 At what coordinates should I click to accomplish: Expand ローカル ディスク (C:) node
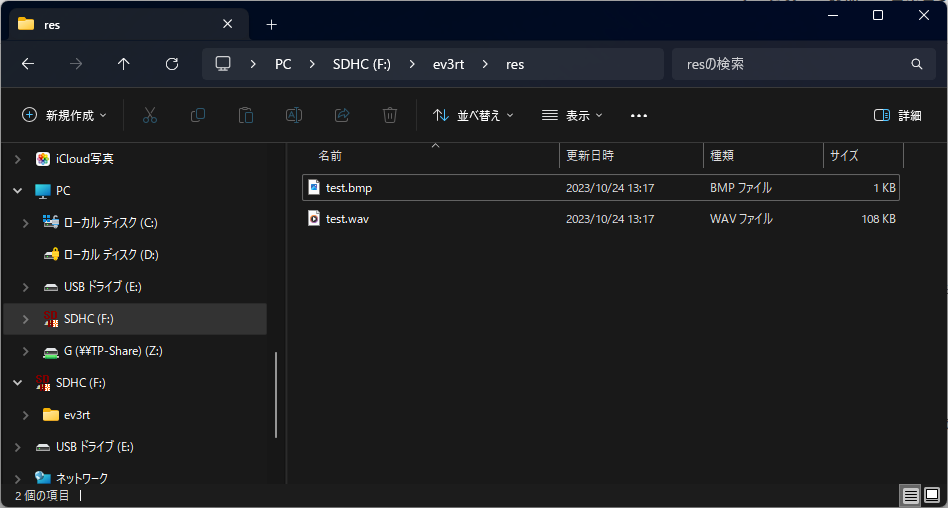point(25,223)
